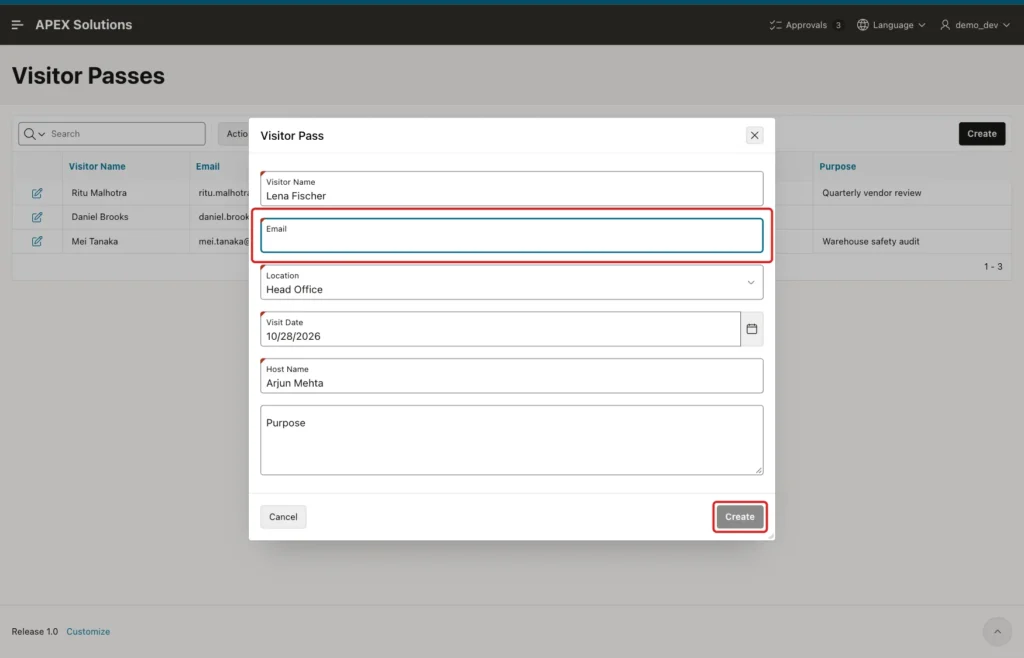
Task: Focus the Email input field
Action: click(x=511, y=236)
